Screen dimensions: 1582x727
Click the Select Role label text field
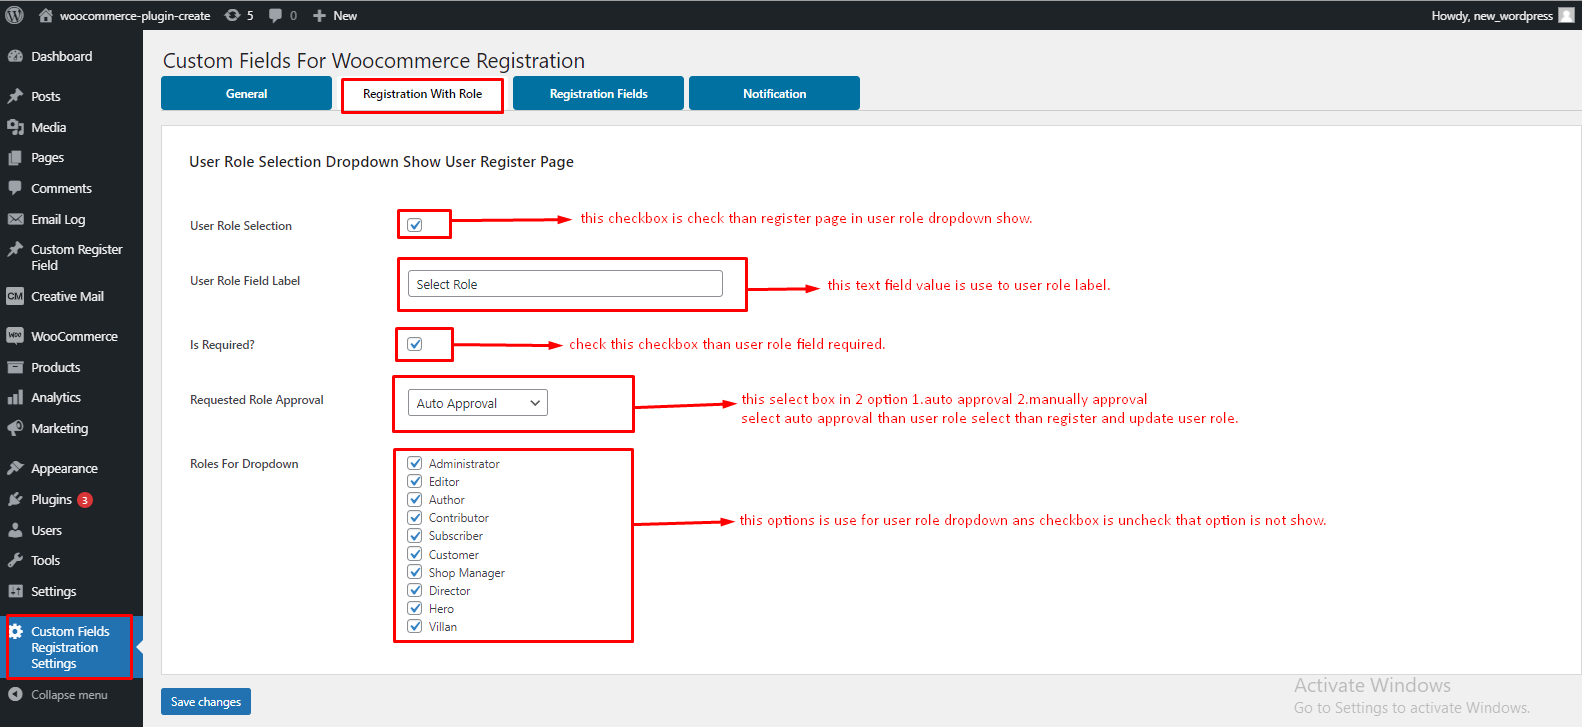click(x=565, y=284)
